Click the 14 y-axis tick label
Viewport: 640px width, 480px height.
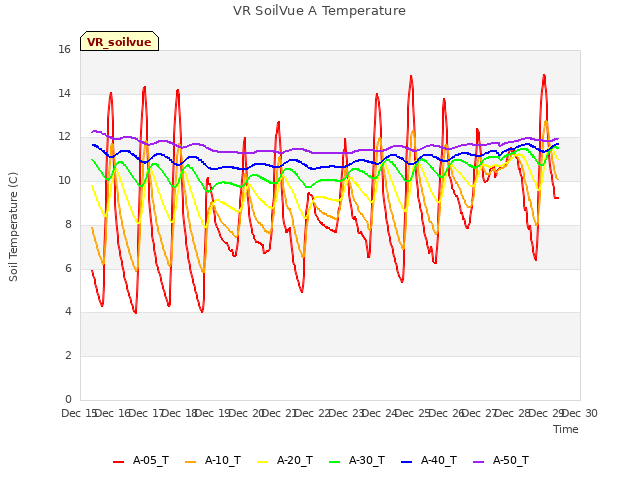pyautogui.click(x=64, y=93)
